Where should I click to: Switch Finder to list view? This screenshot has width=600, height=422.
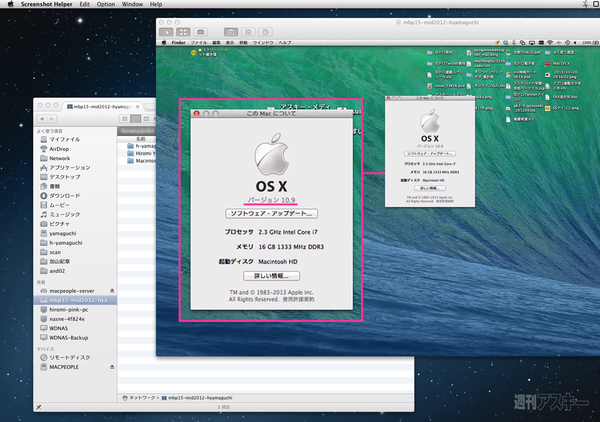coord(135,119)
